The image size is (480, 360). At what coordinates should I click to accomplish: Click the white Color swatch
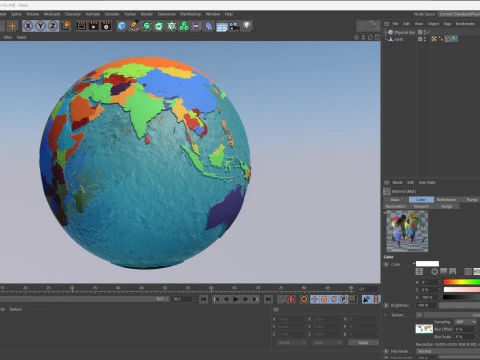[427, 264]
